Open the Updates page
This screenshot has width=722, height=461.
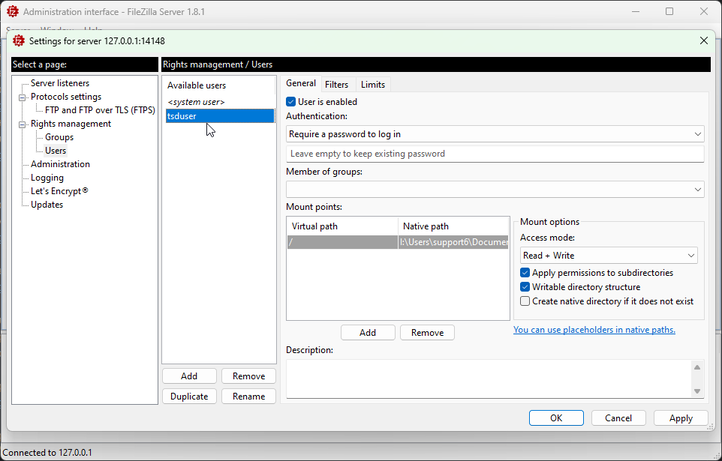[47, 204]
